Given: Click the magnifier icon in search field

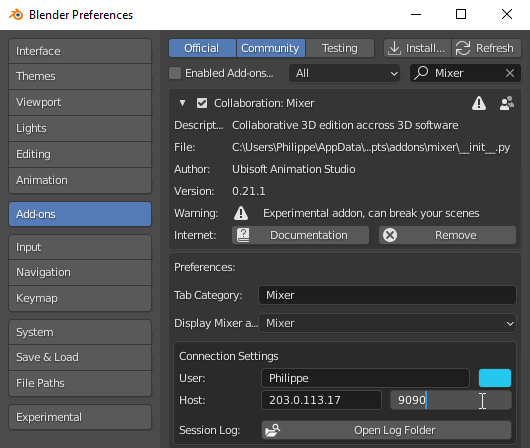Looking at the screenshot, I should tap(421, 73).
